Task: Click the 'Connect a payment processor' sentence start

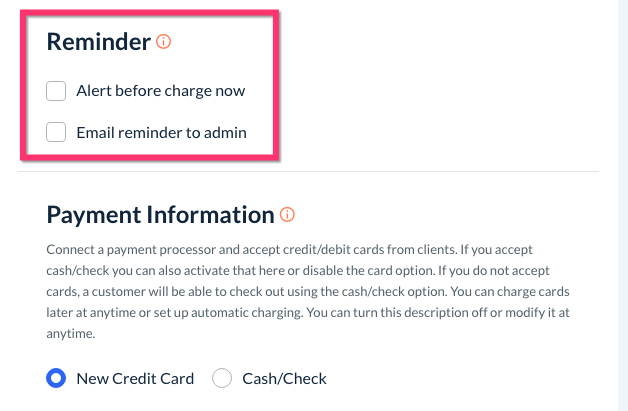Action: tap(120, 248)
